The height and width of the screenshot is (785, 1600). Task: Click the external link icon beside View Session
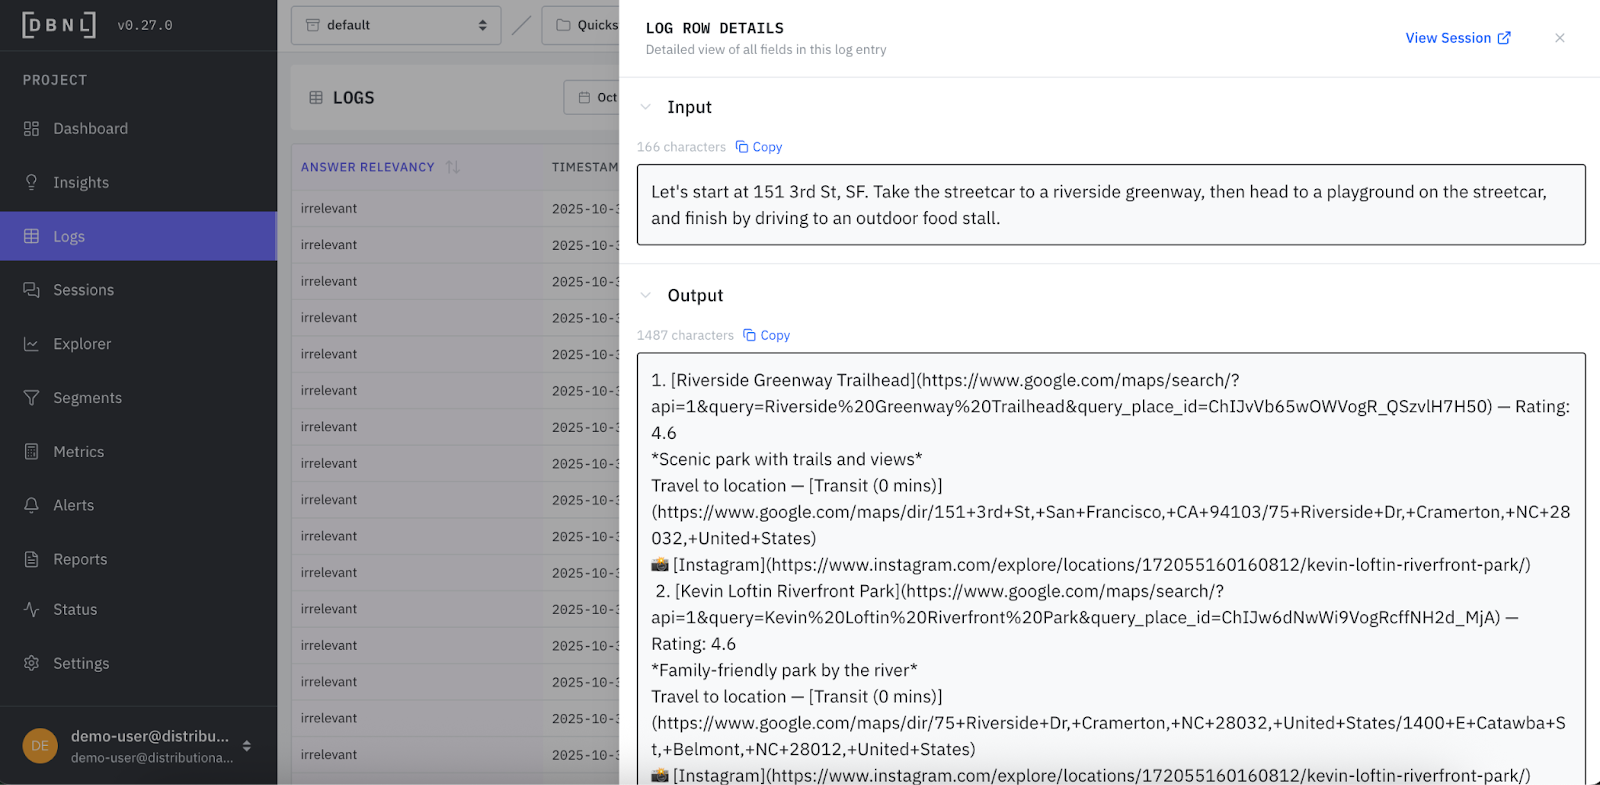click(x=1504, y=38)
